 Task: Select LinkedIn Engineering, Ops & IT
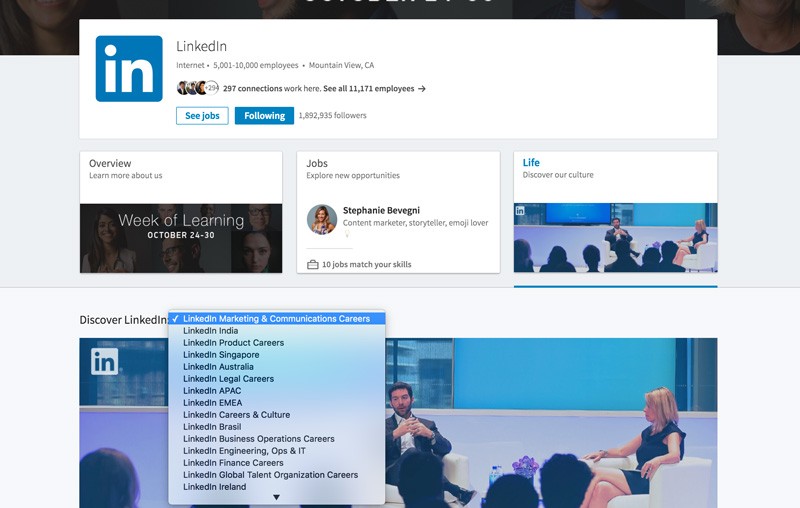[277, 451]
